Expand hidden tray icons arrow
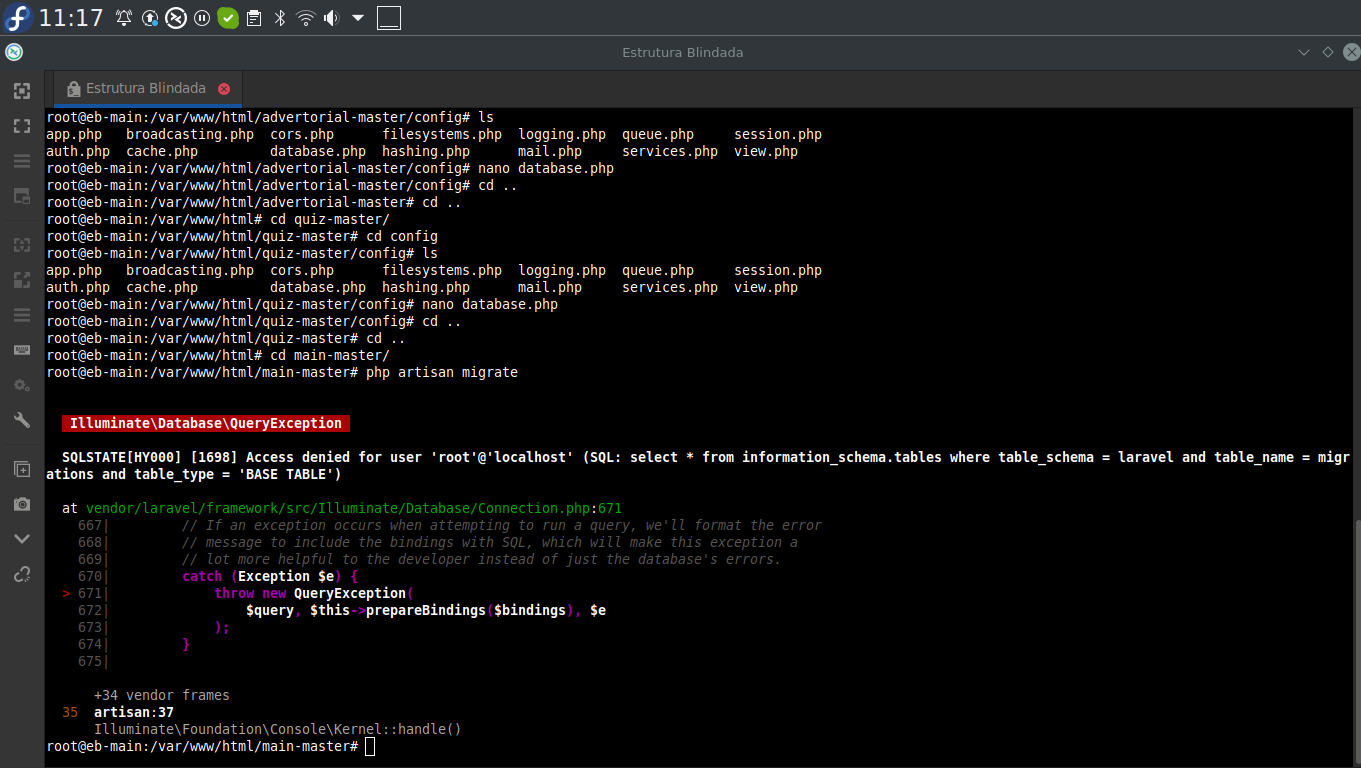Screen dimensions: 1361x768 coord(358,18)
